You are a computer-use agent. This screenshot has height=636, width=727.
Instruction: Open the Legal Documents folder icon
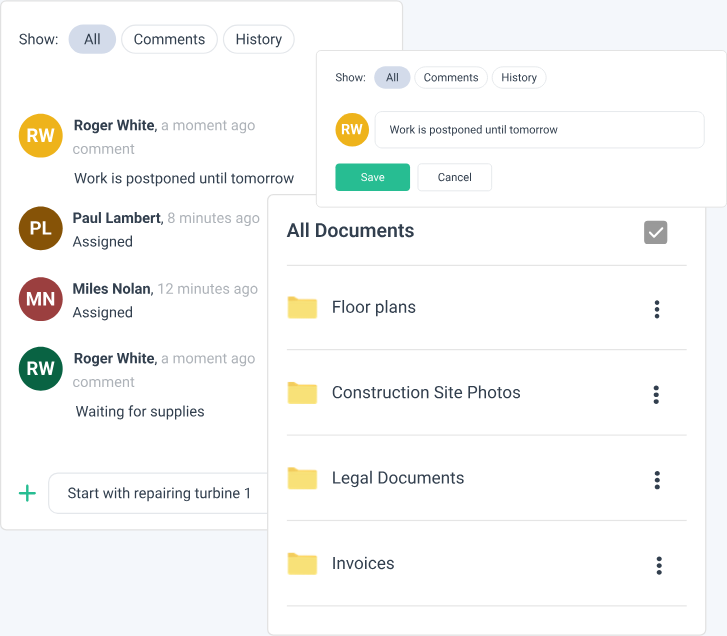(x=302, y=478)
